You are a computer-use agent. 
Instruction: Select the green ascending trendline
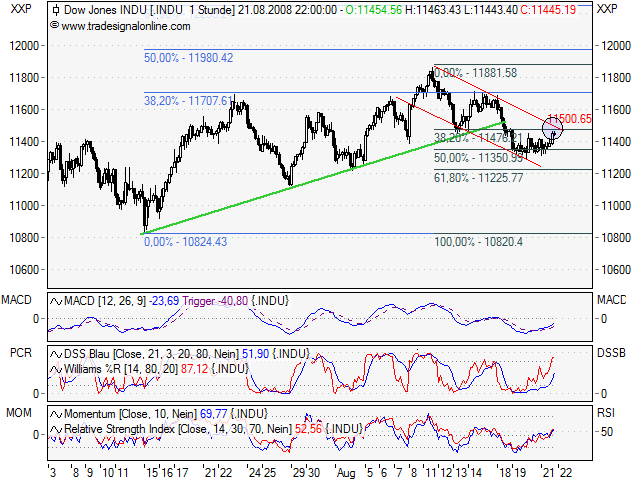322,178
